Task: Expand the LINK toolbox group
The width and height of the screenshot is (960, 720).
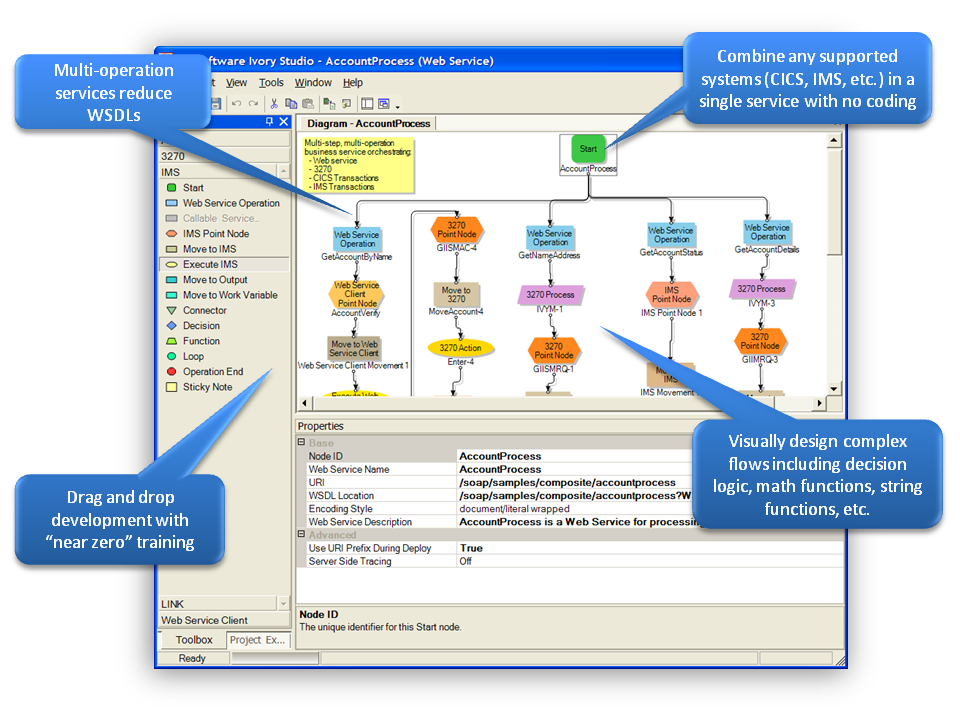Action: click(218, 604)
